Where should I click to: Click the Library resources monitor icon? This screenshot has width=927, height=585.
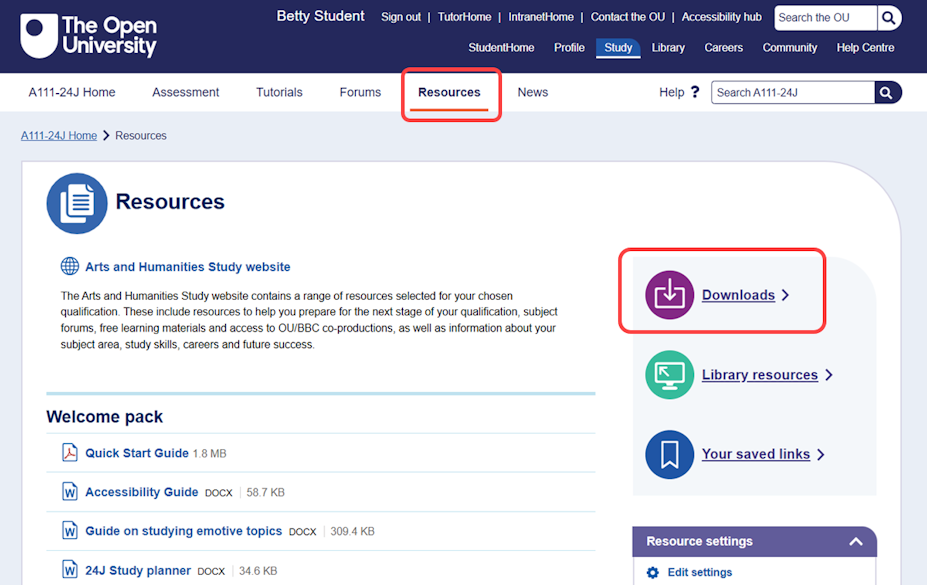[x=669, y=374]
